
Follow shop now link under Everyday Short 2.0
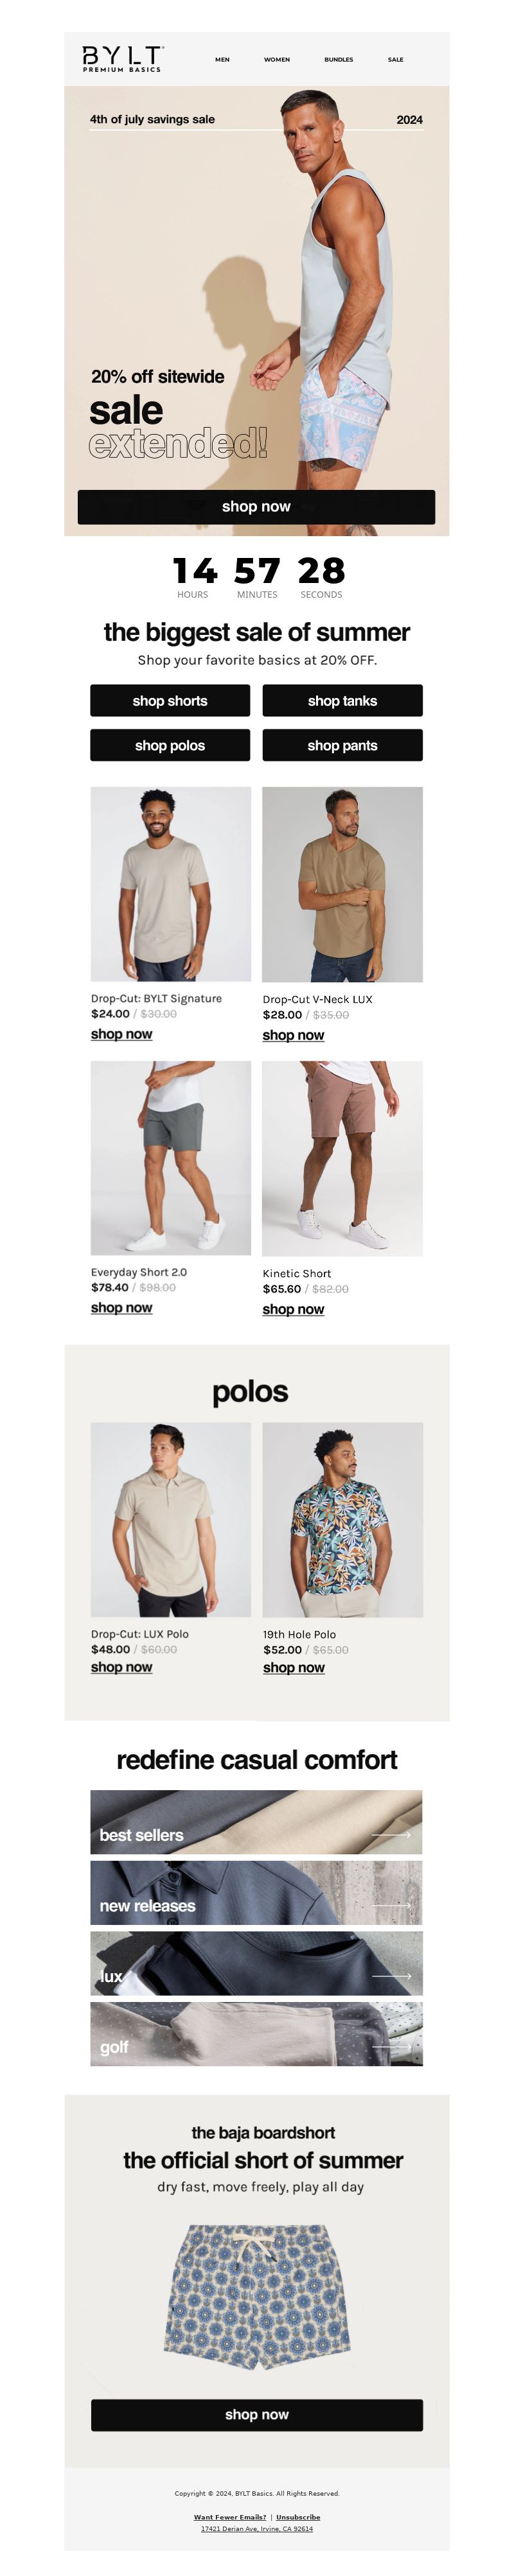pyautogui.click(x=121, y=1307)
